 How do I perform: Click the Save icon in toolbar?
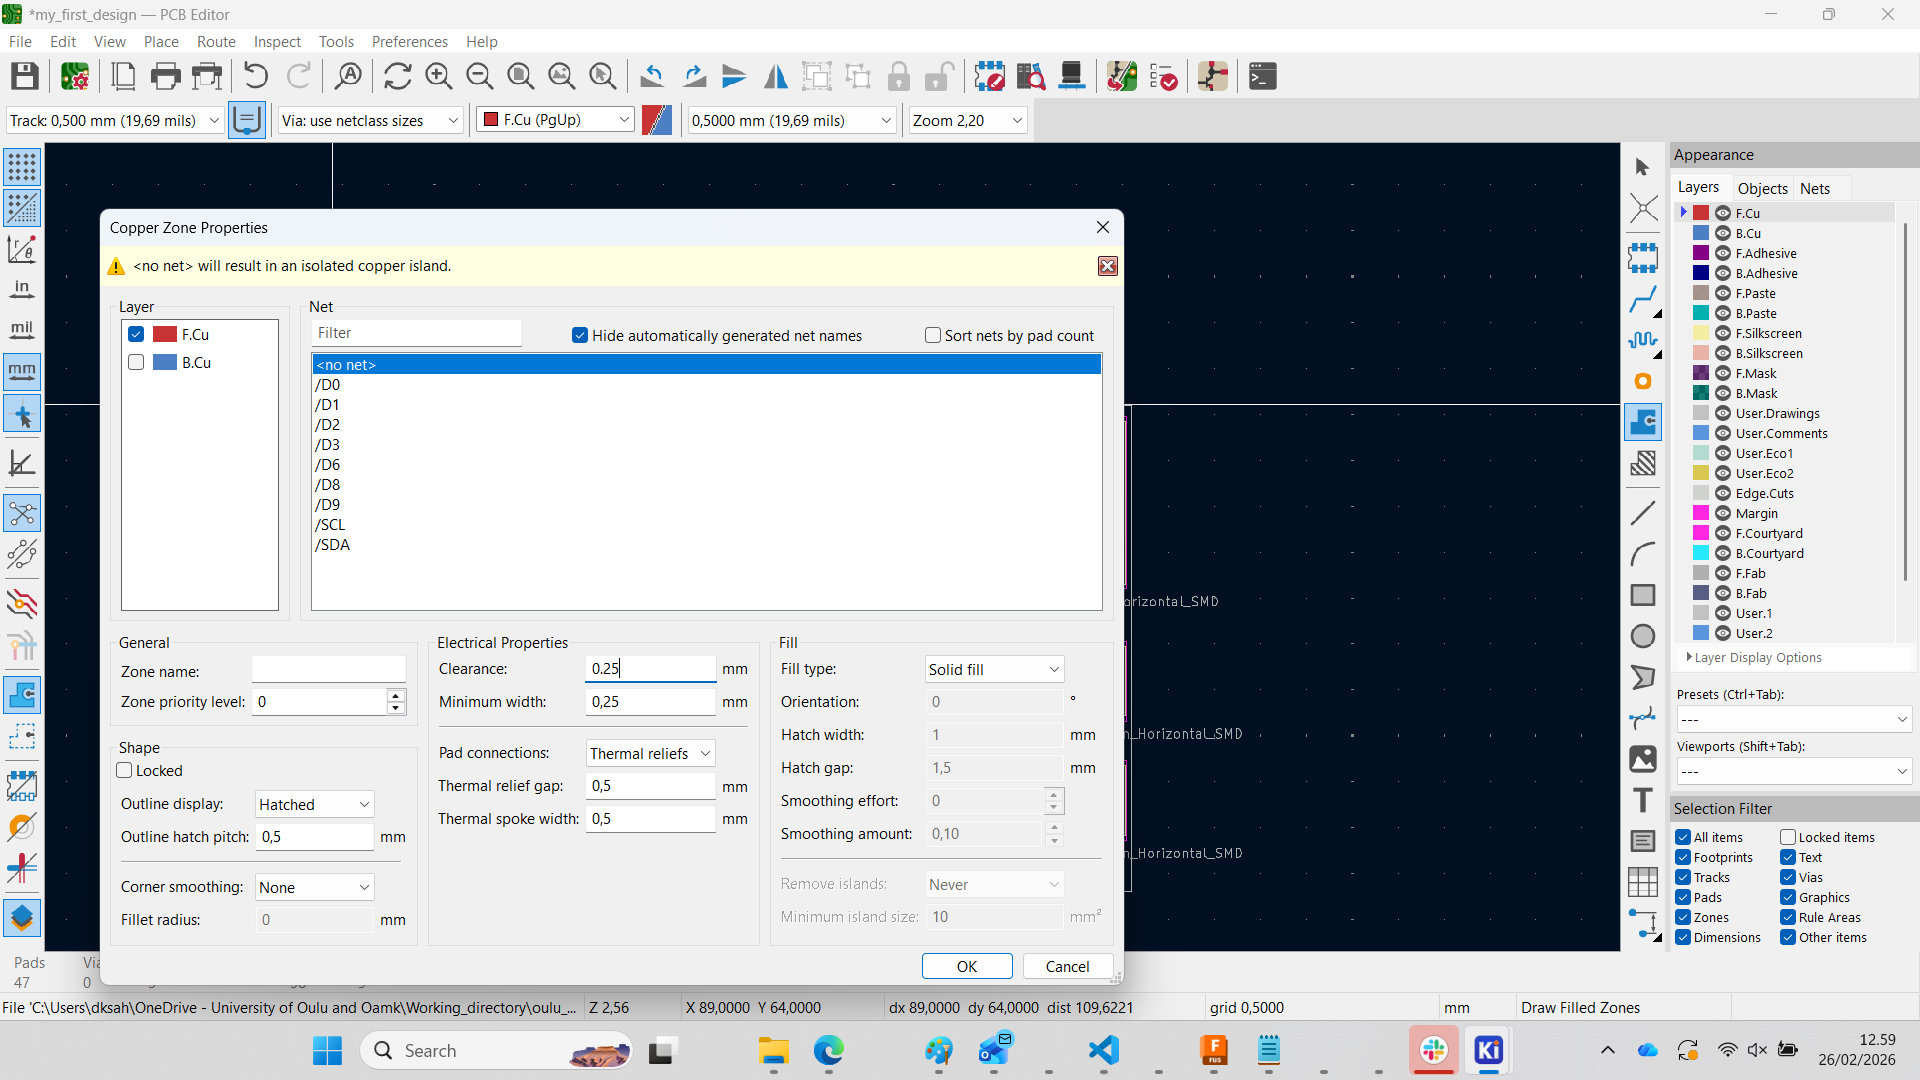point(25,76)
